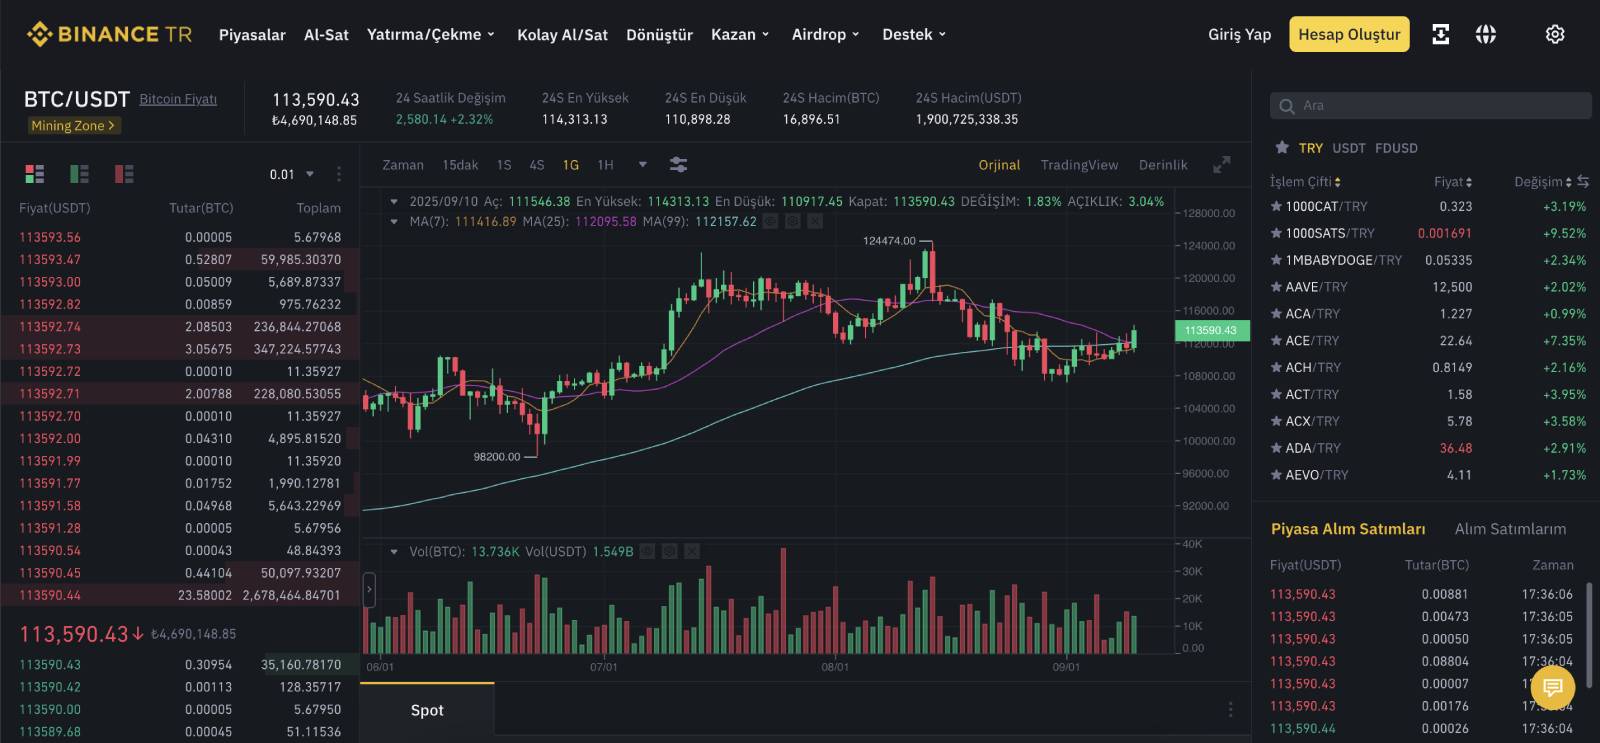
Task: Expand the collapsed side panel handle
Action: pyautogui.click(x=369, y=590)
